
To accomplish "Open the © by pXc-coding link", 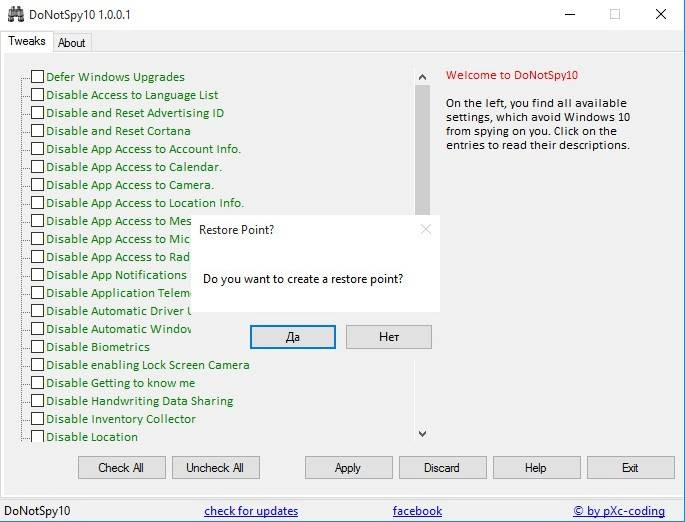I will point(619,511).
